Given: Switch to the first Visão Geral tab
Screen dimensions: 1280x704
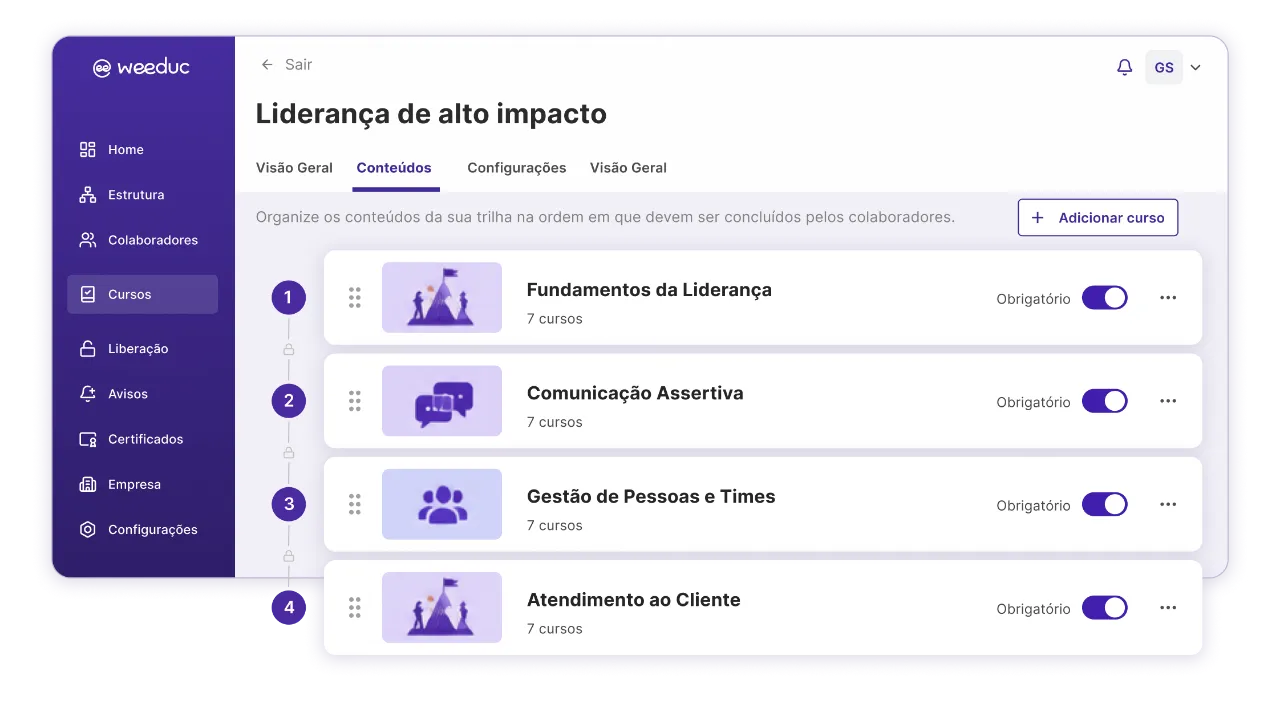Looking at the screenshot, I should pos(294,168).
